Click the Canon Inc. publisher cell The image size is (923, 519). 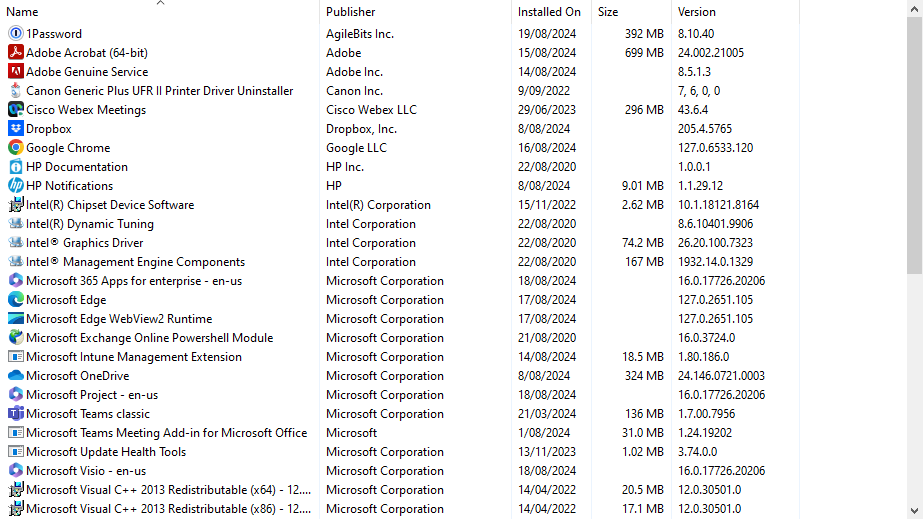[x=354, y=91]
